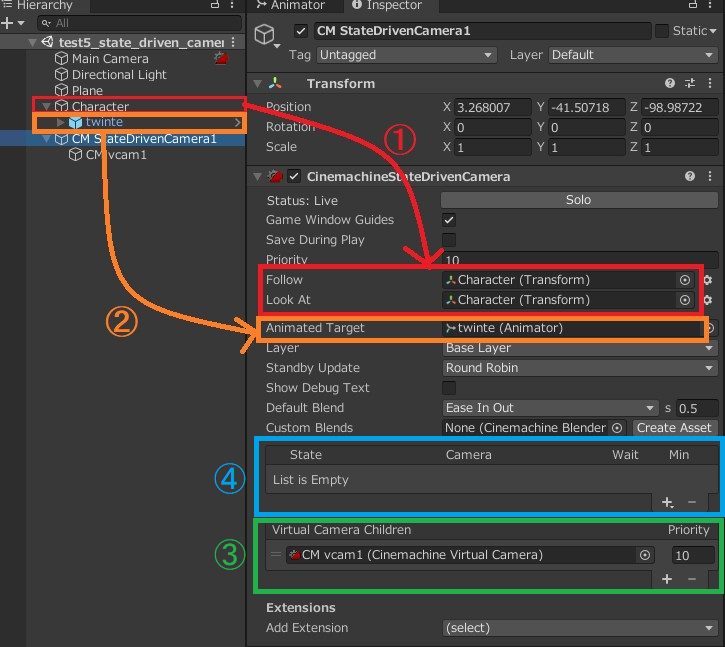Click the Create Asset button
The height and width of the screenshot is (647, 725).
pyautogui.click(x=674, y=428)
